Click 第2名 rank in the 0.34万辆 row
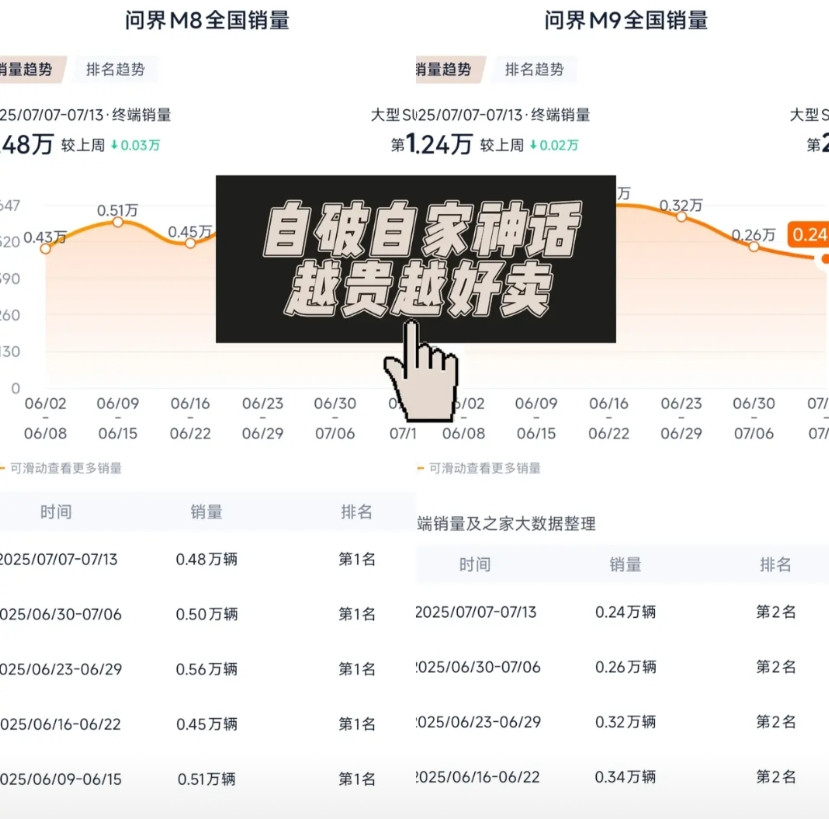This screenshot has height=819, width=829. [x=776, y=777]
